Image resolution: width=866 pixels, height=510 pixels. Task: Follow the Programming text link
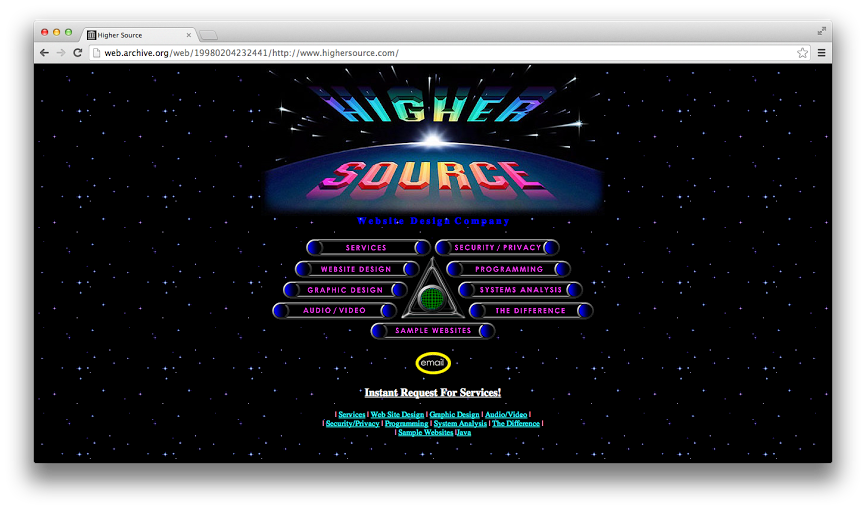click(x=406, y=423)
